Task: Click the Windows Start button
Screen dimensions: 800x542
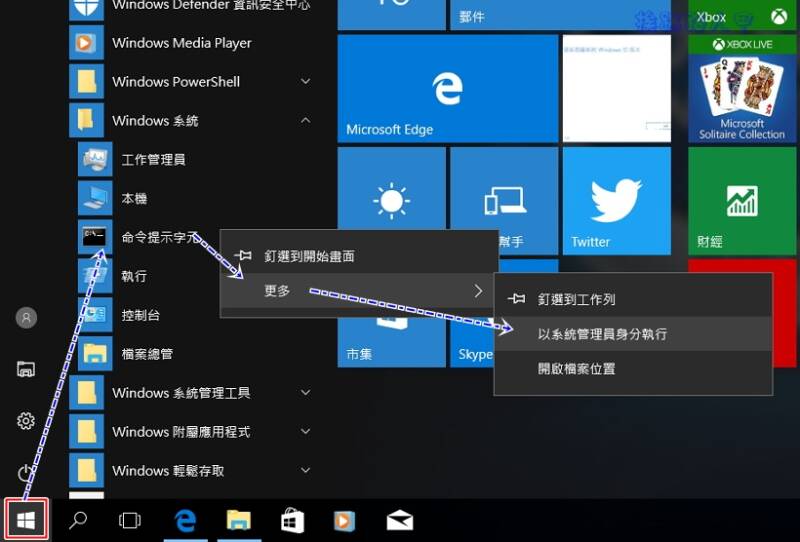Action: [26, 520]
